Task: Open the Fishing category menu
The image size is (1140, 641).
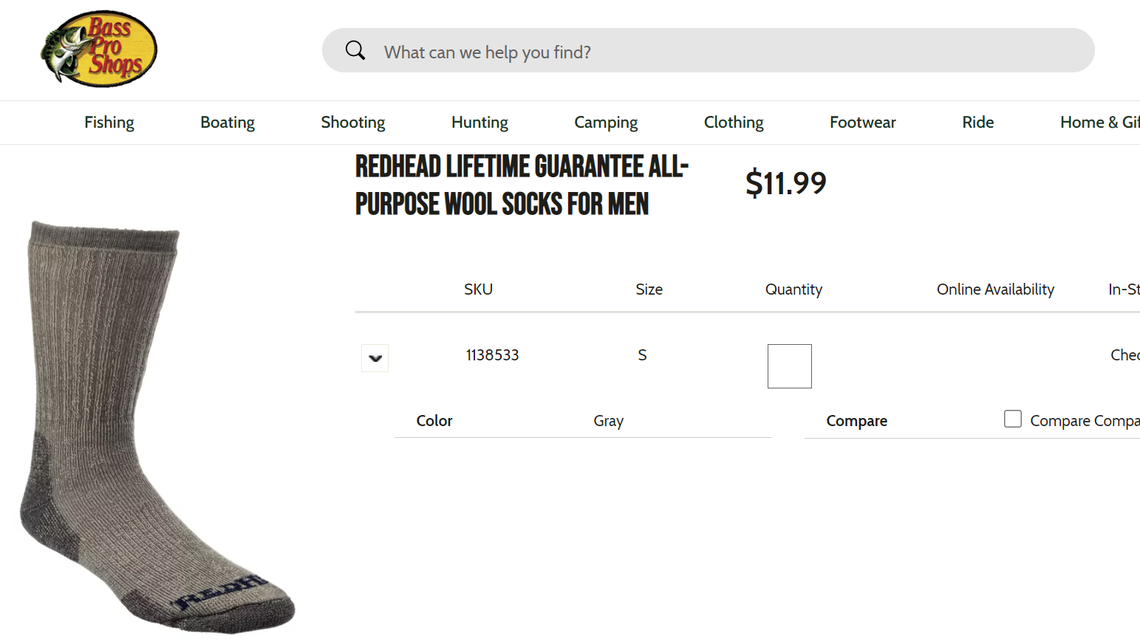Action: (x=109, y=122)
